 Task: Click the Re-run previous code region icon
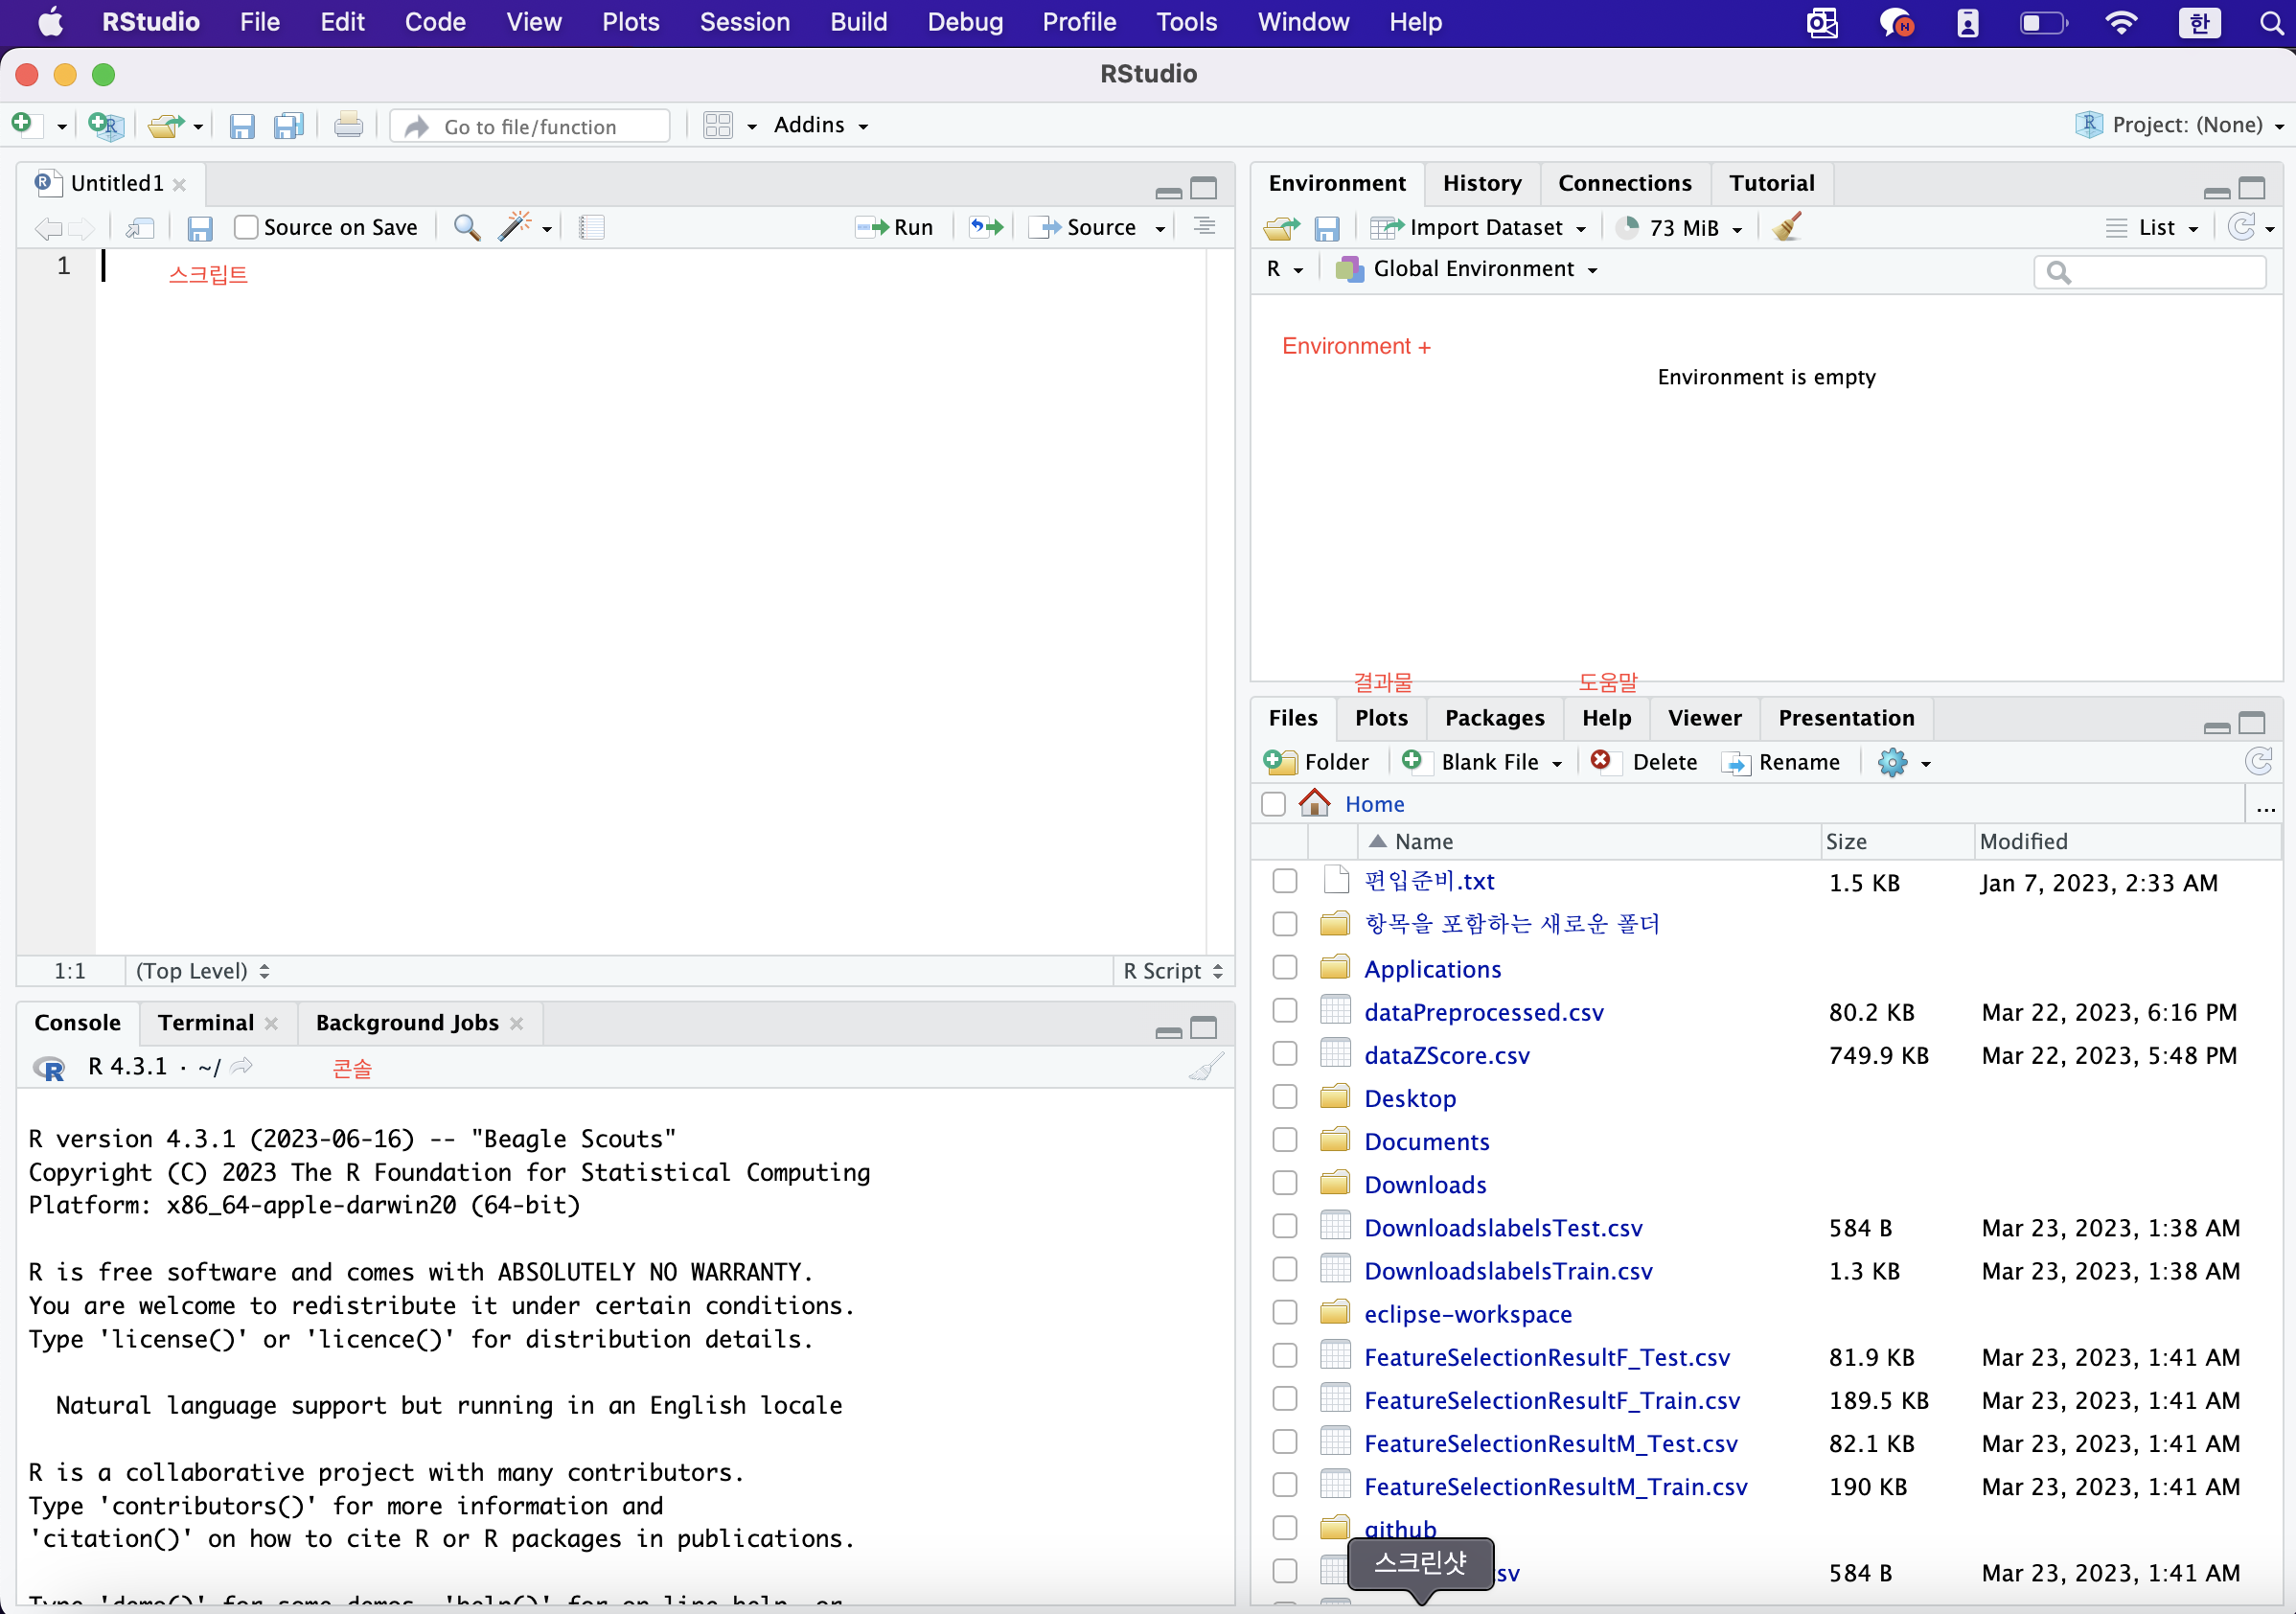pyautogui.click(x=986, y=228)
